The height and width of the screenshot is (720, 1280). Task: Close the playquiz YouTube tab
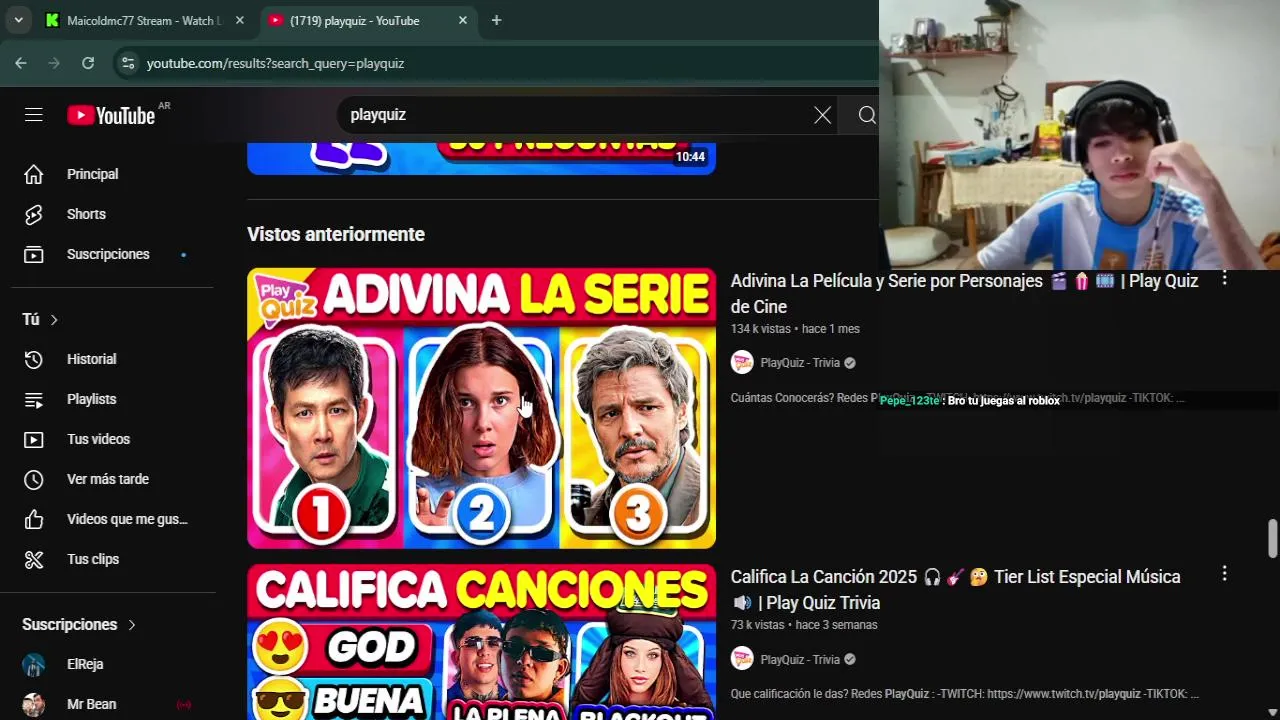pos(462,20)
